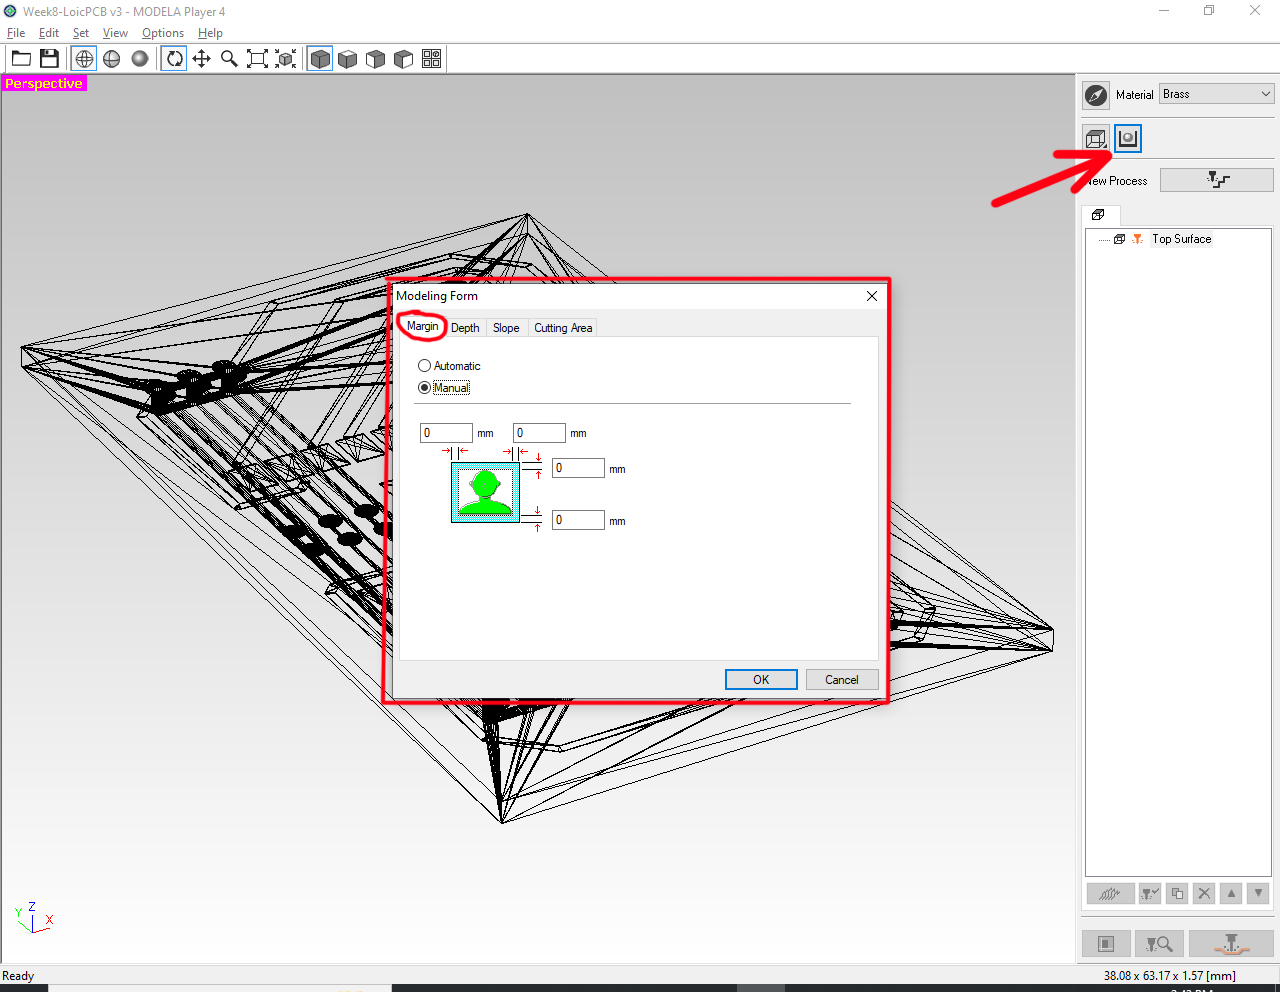Switch to the Margin tab
The height and width of the screenshot is (992, 1280).
click(422, 326)
